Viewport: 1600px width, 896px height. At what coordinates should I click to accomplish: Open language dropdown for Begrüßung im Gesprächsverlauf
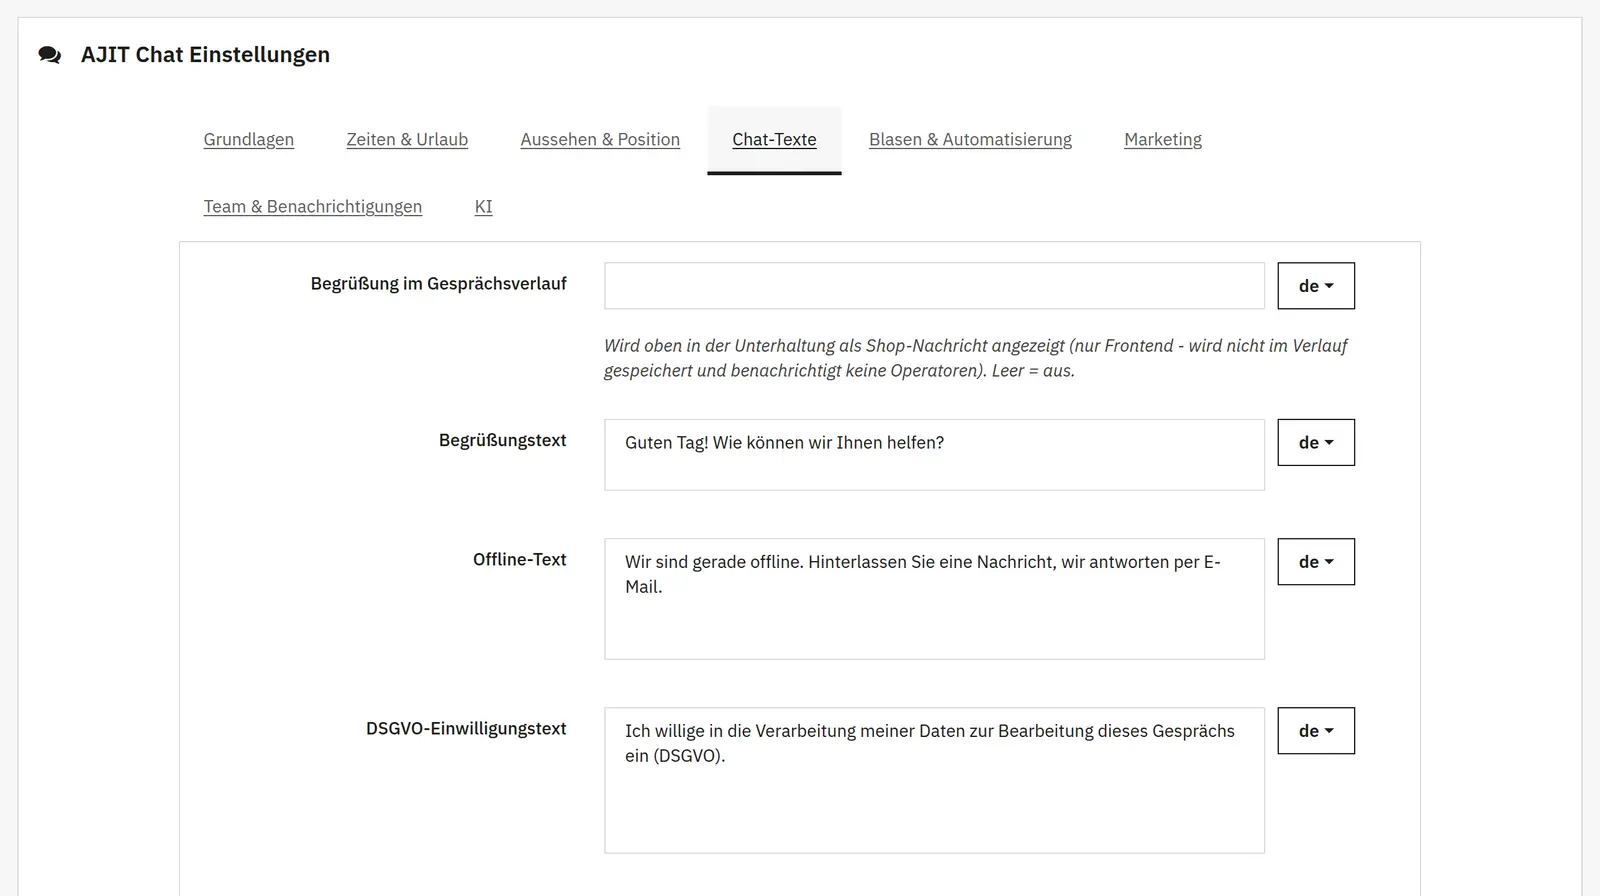(1316, 286)
